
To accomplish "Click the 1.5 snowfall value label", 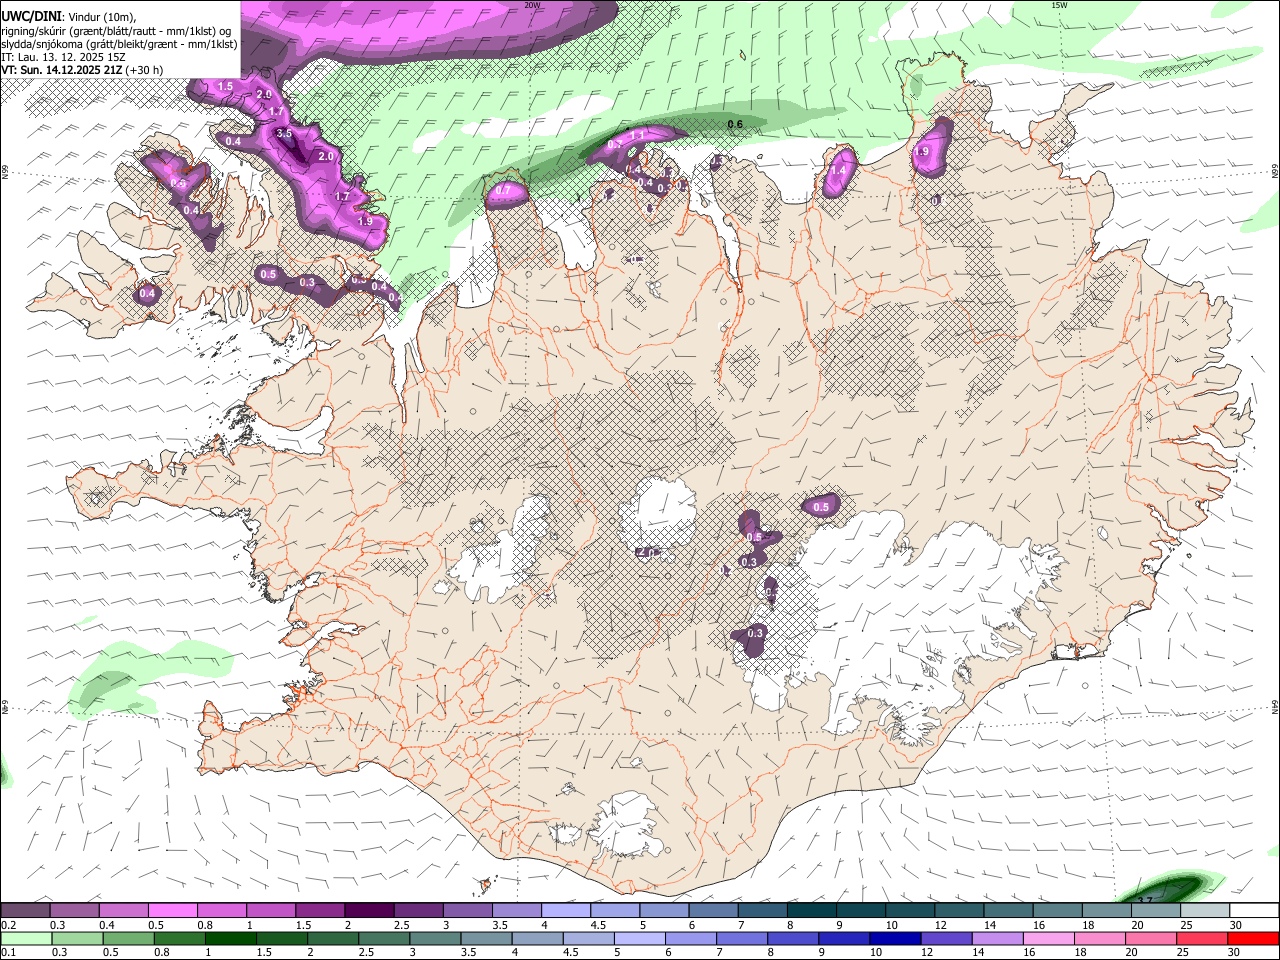I will coord(225,87).
